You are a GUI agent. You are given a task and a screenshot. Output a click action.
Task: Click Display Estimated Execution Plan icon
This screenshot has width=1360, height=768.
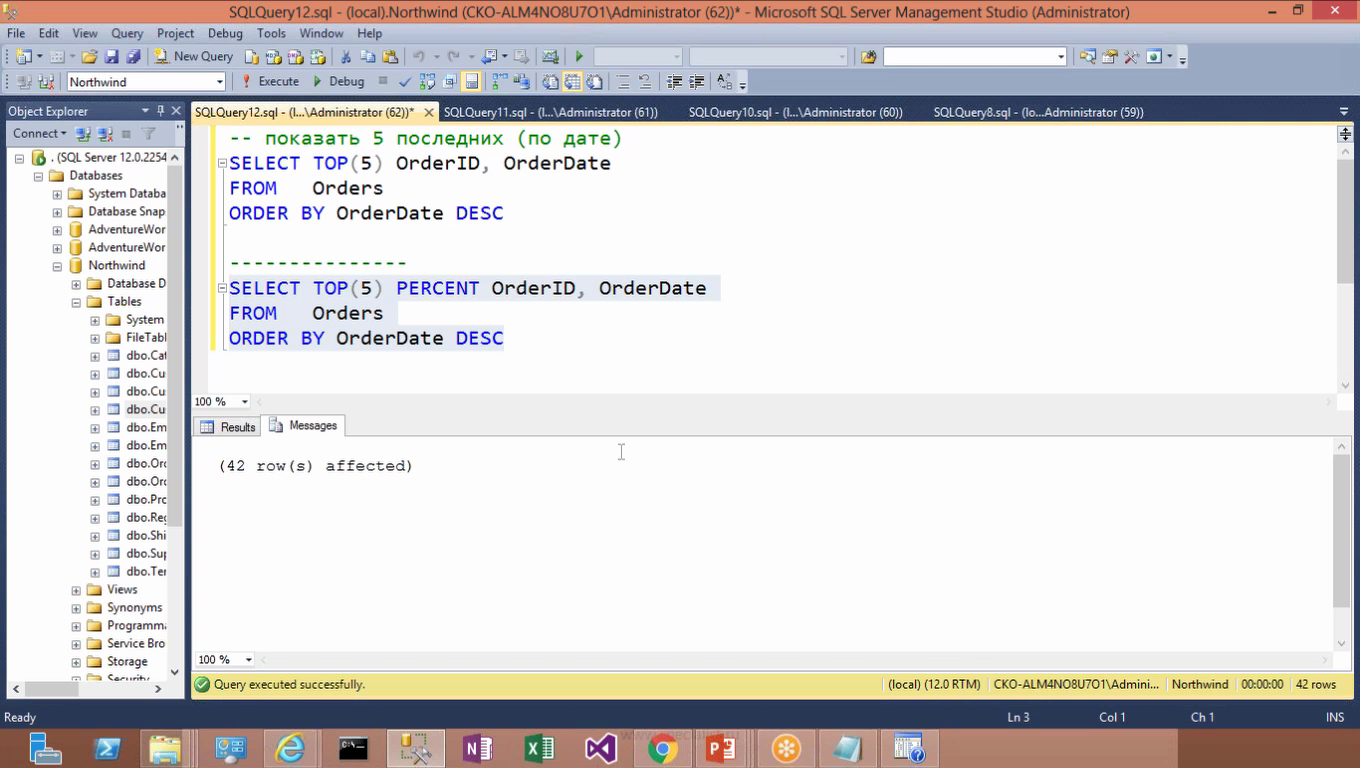point(427,82)
